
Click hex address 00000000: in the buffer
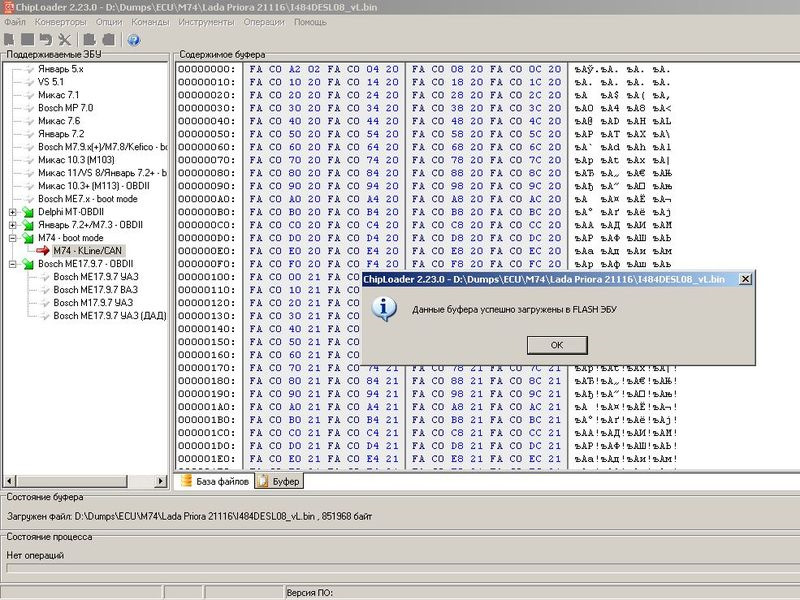pyautogui.click(x=207, y=69)
